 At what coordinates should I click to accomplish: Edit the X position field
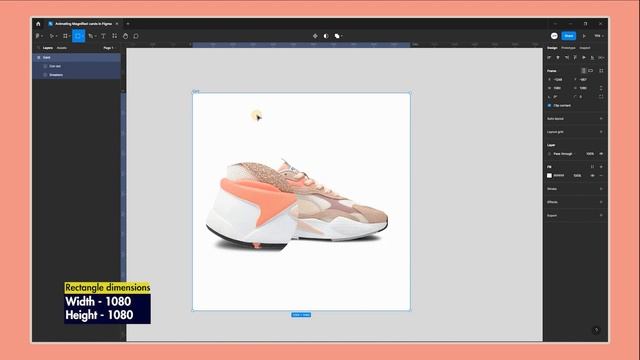[x=558, y=80]
